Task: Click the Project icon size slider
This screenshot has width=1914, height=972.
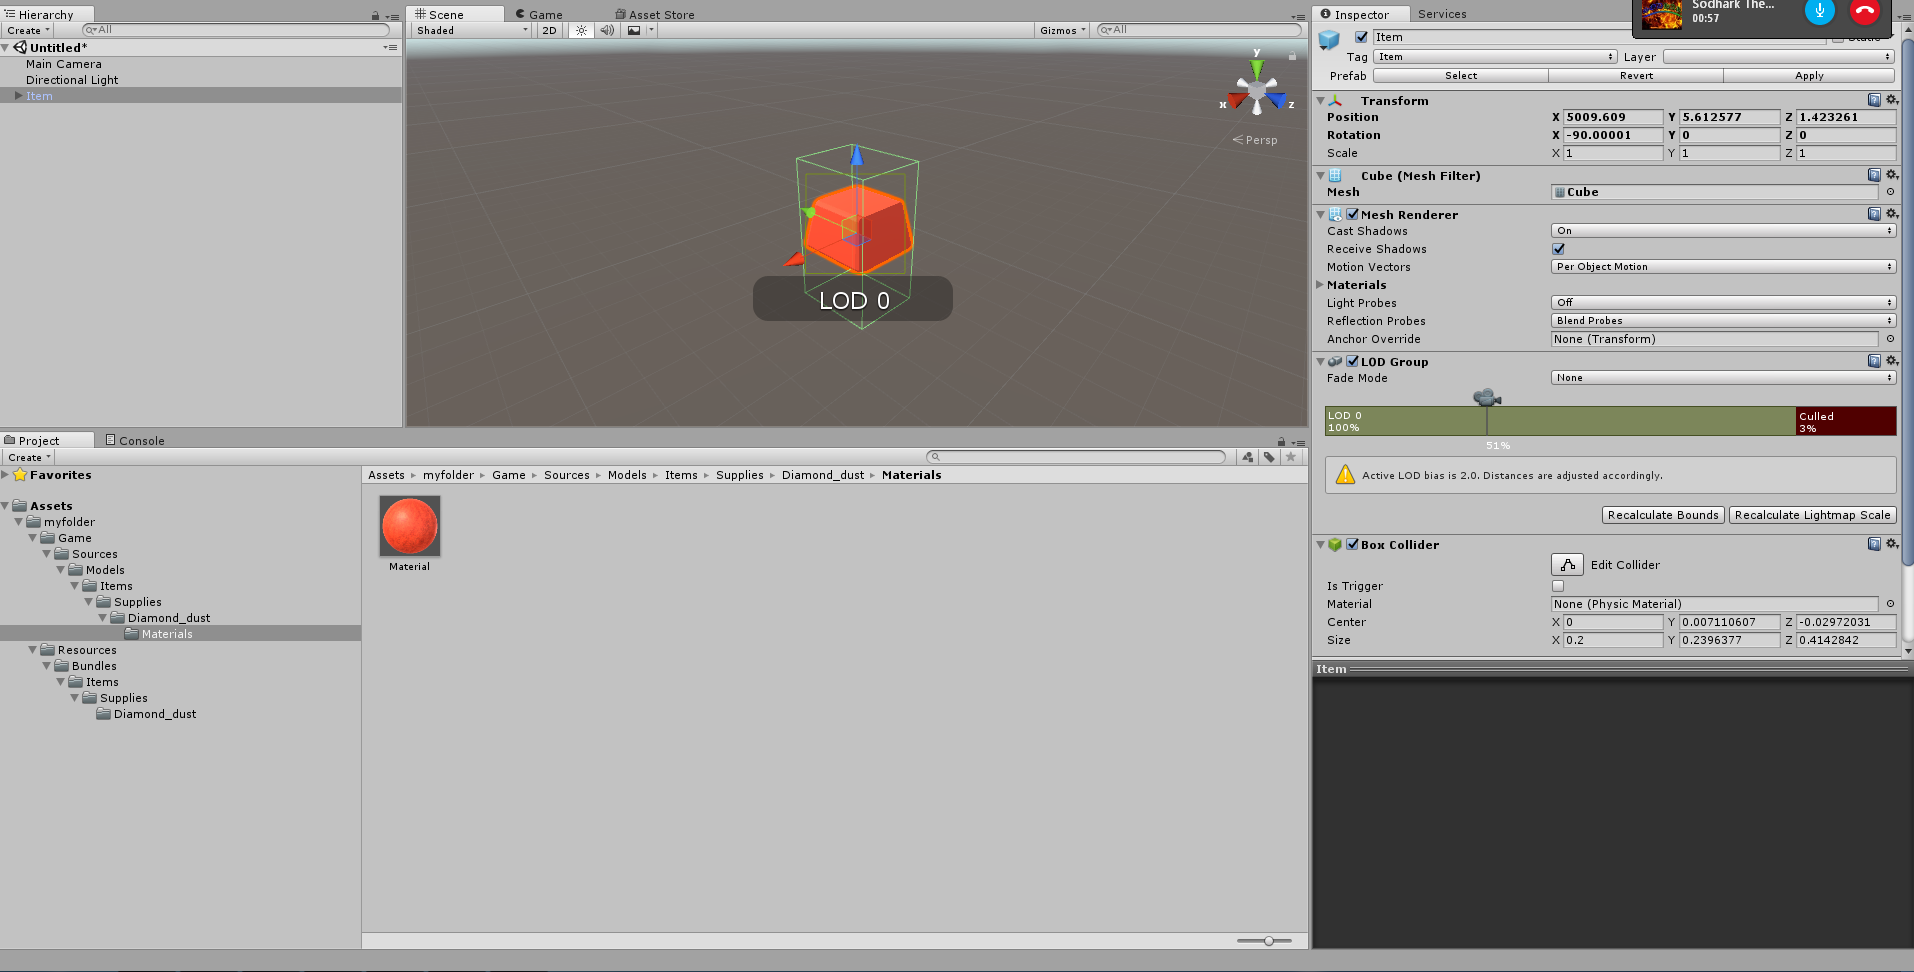Action: (1264, 941)
